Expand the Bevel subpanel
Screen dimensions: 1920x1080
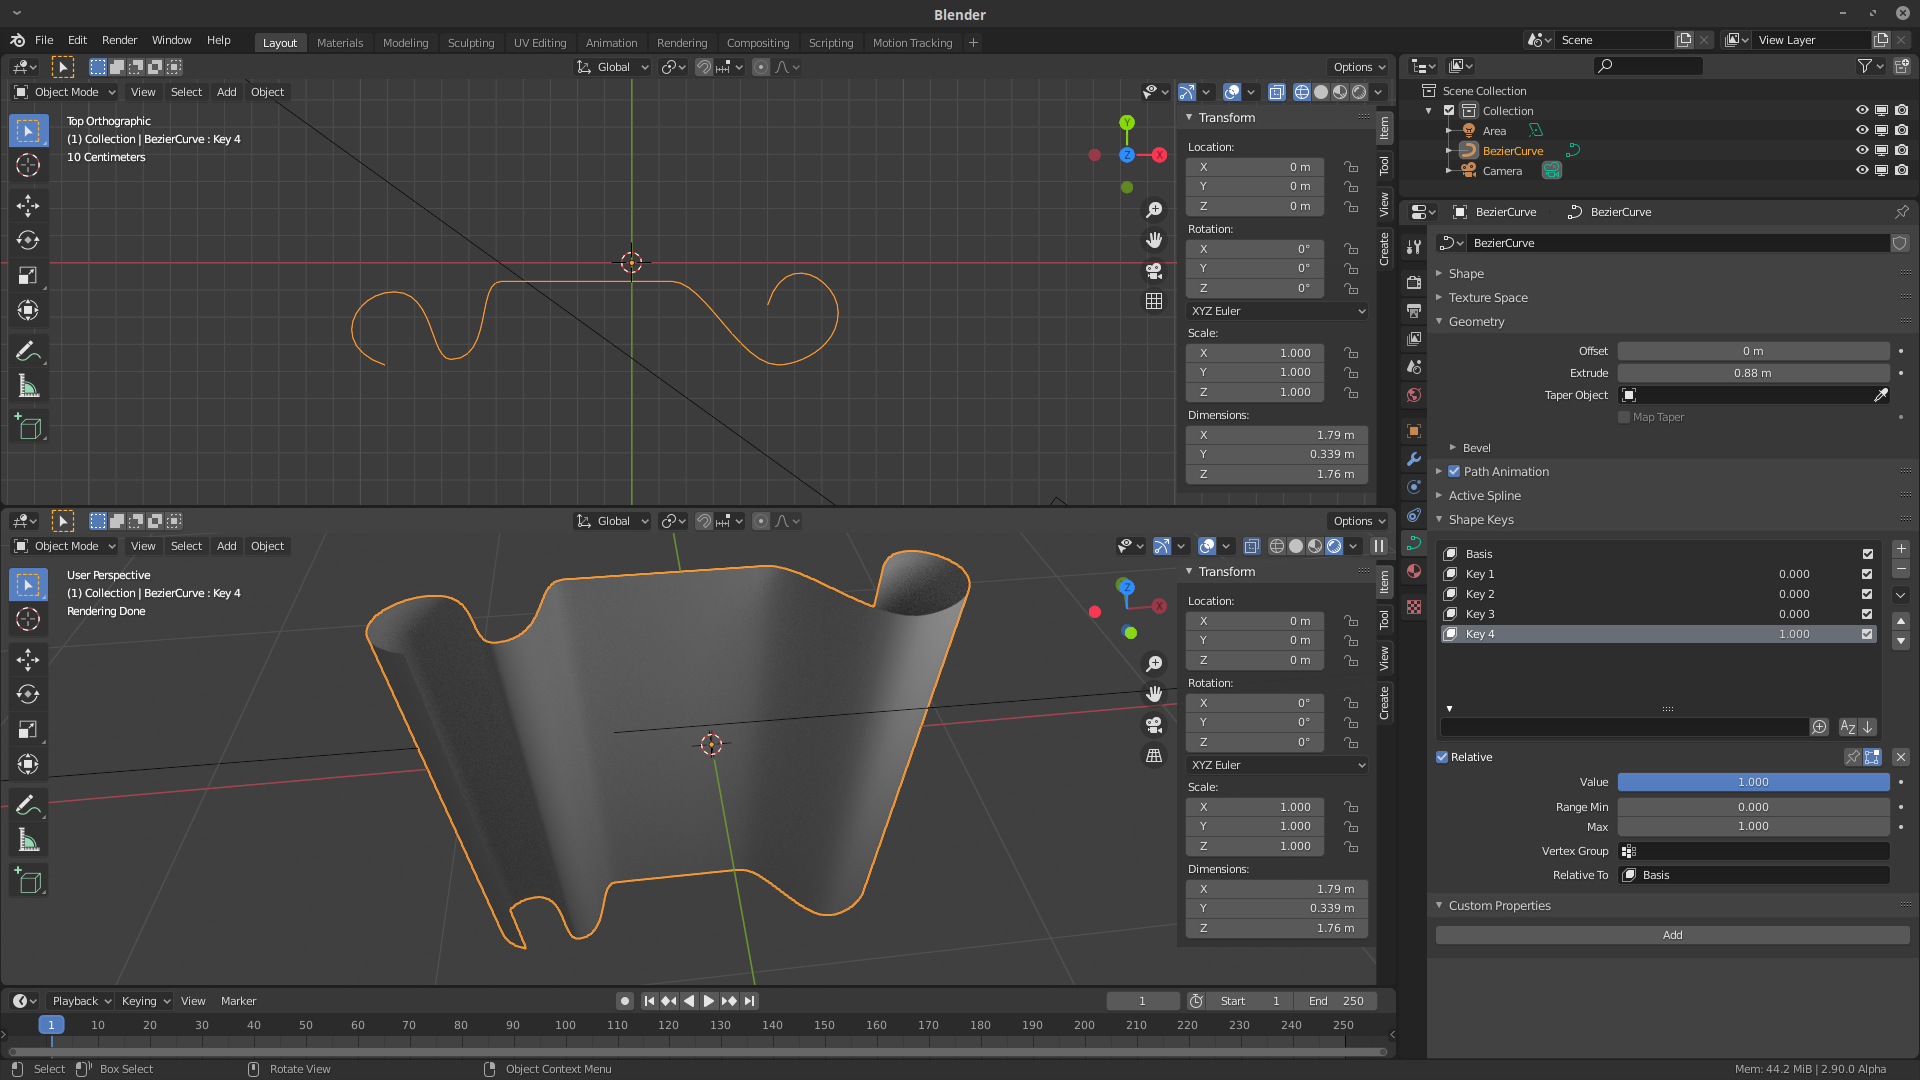[x=1476, y=447]
